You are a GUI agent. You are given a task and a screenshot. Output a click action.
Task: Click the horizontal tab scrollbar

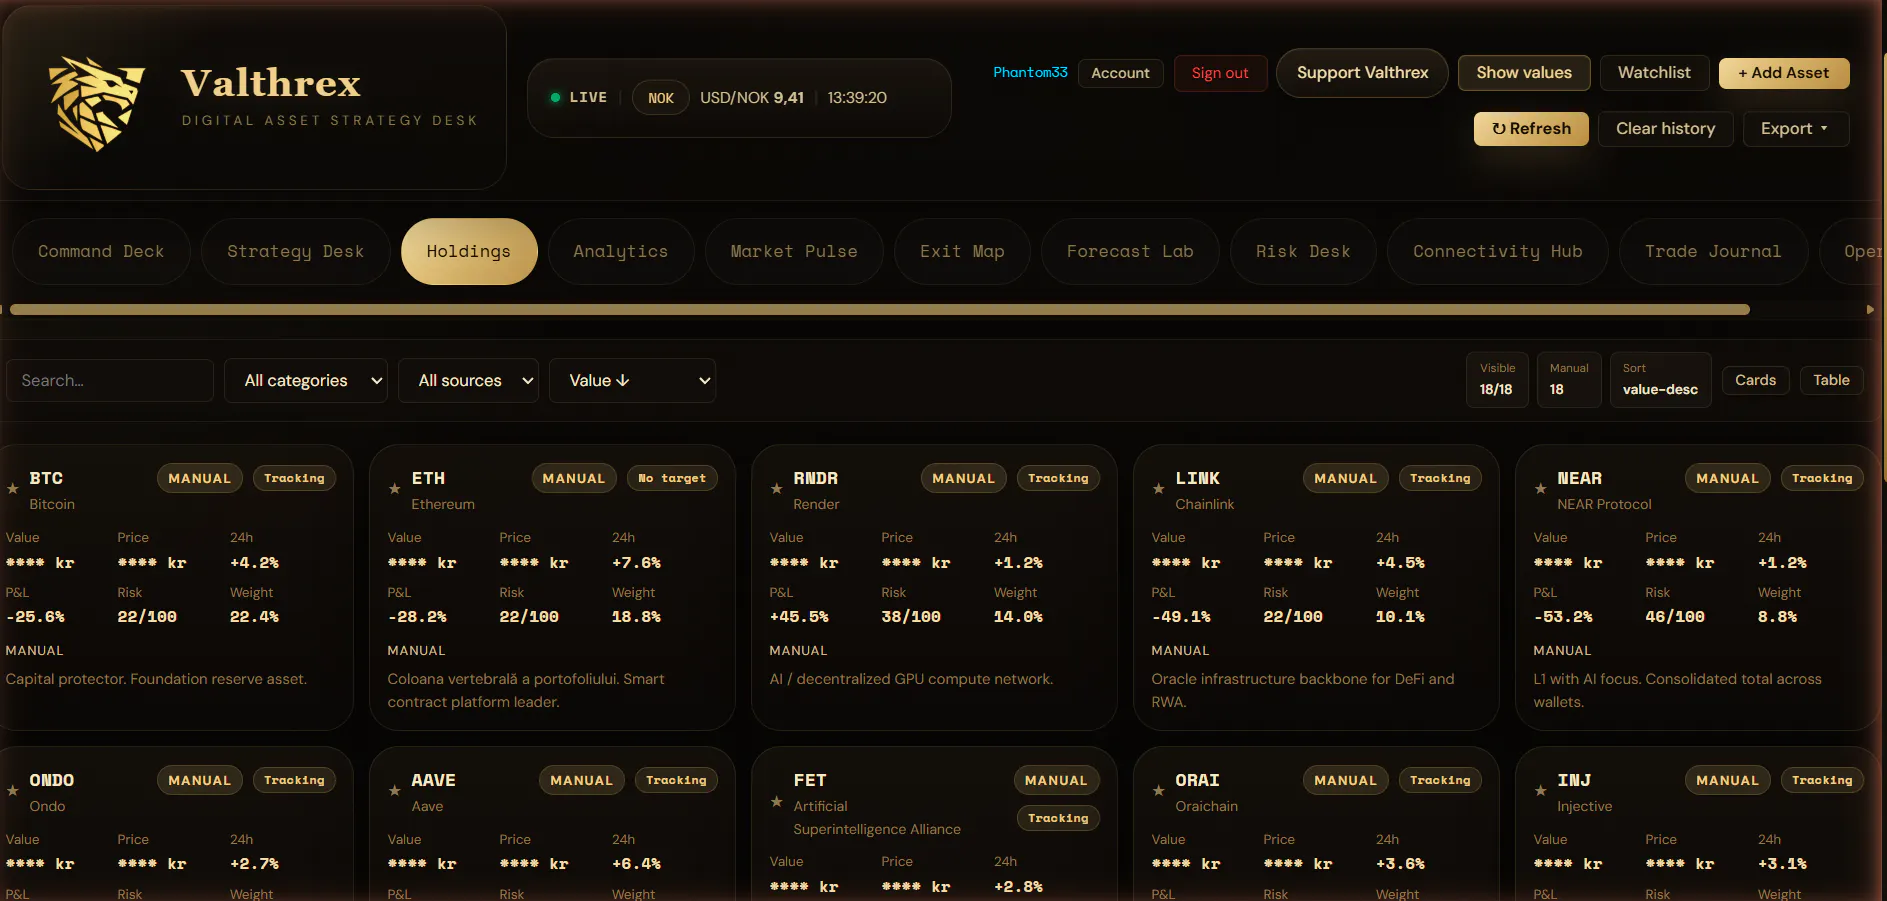point(880,310)
